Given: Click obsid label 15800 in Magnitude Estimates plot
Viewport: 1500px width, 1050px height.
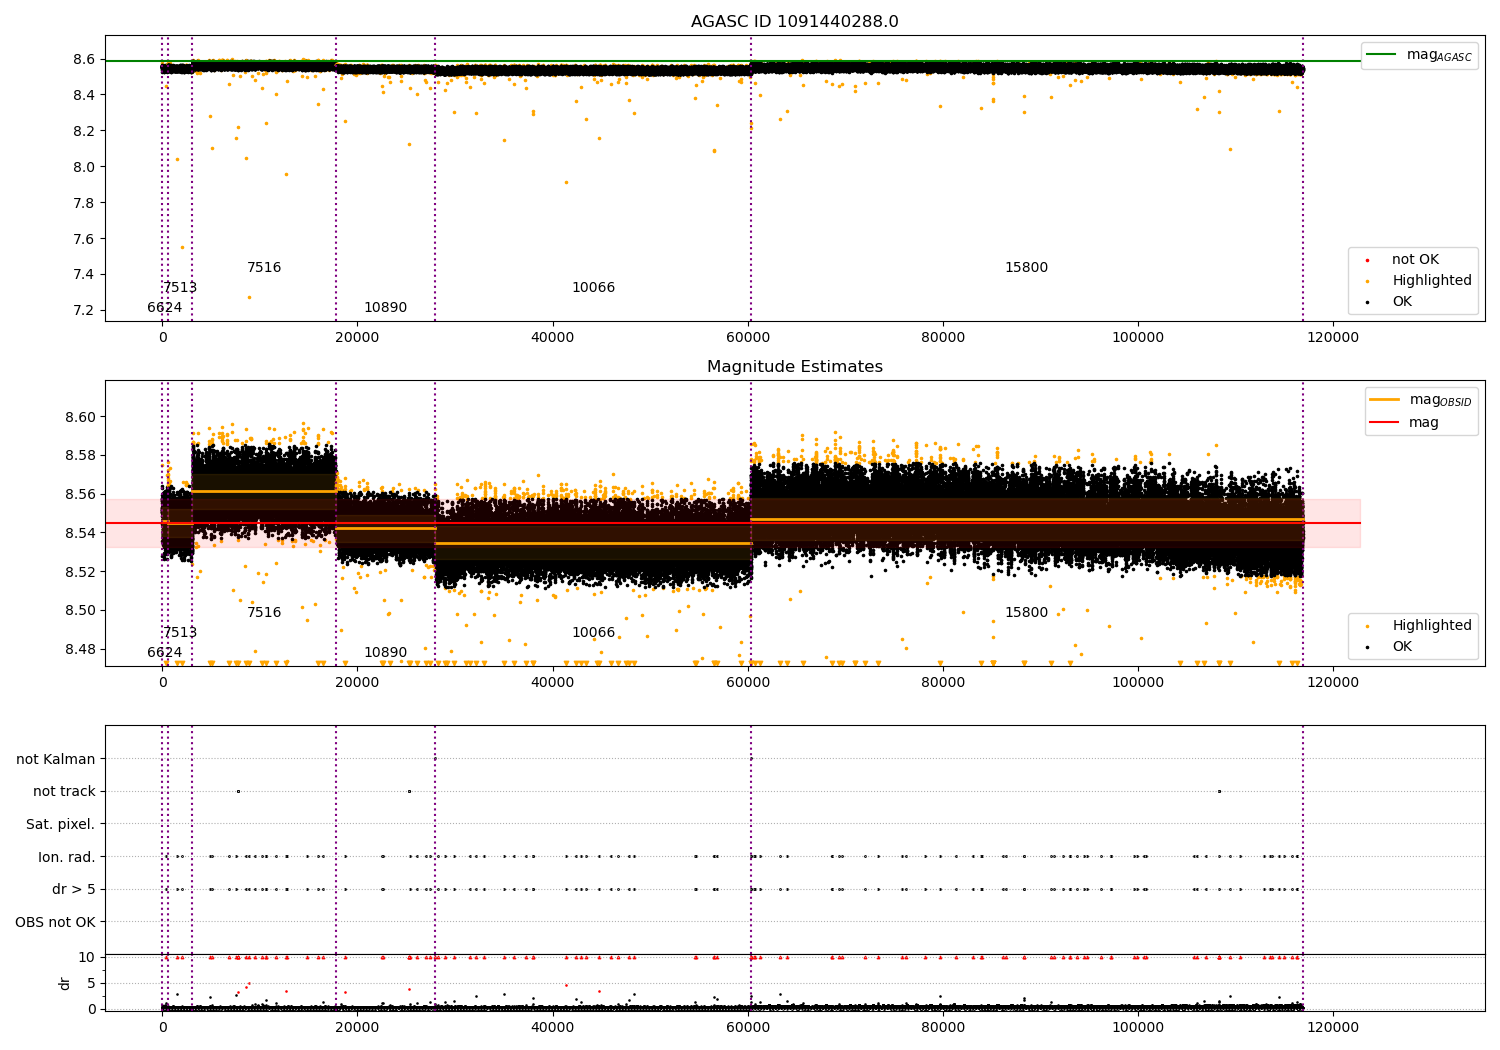Looking at the screenshot, I should (x=1026, y=613).
